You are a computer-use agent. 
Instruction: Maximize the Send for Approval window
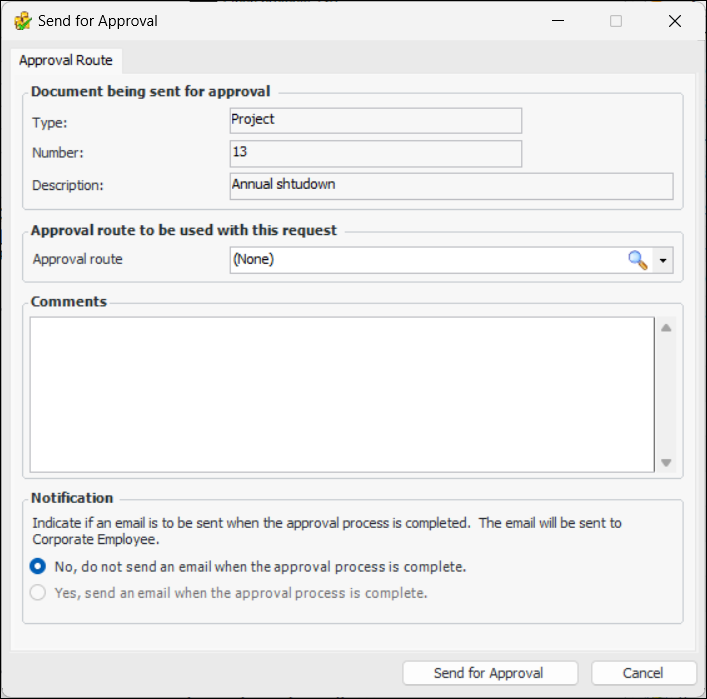(616, 21)
